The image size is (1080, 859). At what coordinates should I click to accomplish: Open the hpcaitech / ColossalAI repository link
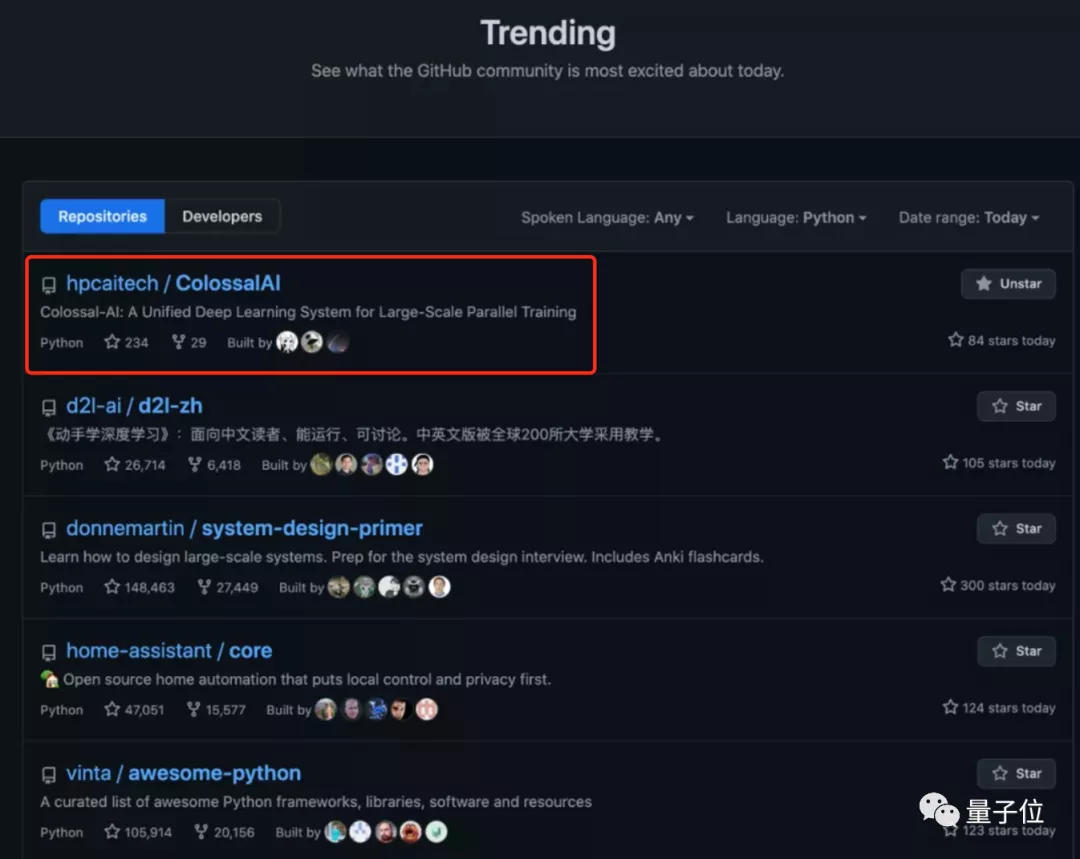point(173,284)
